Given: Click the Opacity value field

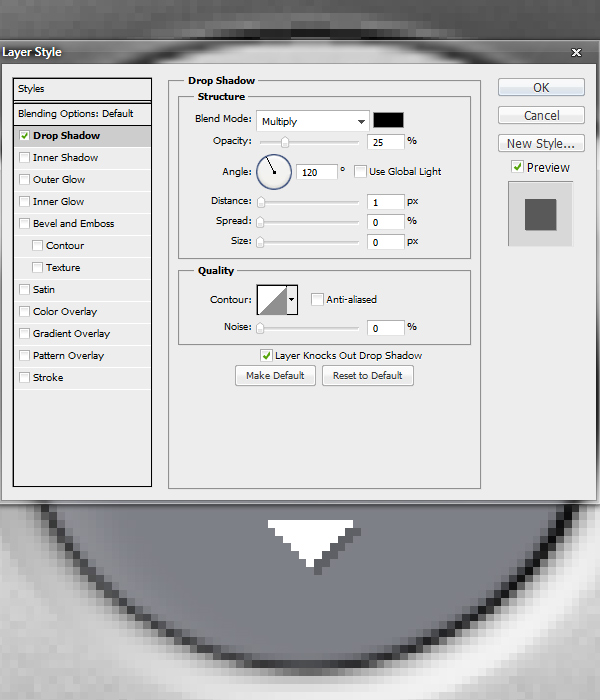Looking at the screenshot, I should [386, 142].
